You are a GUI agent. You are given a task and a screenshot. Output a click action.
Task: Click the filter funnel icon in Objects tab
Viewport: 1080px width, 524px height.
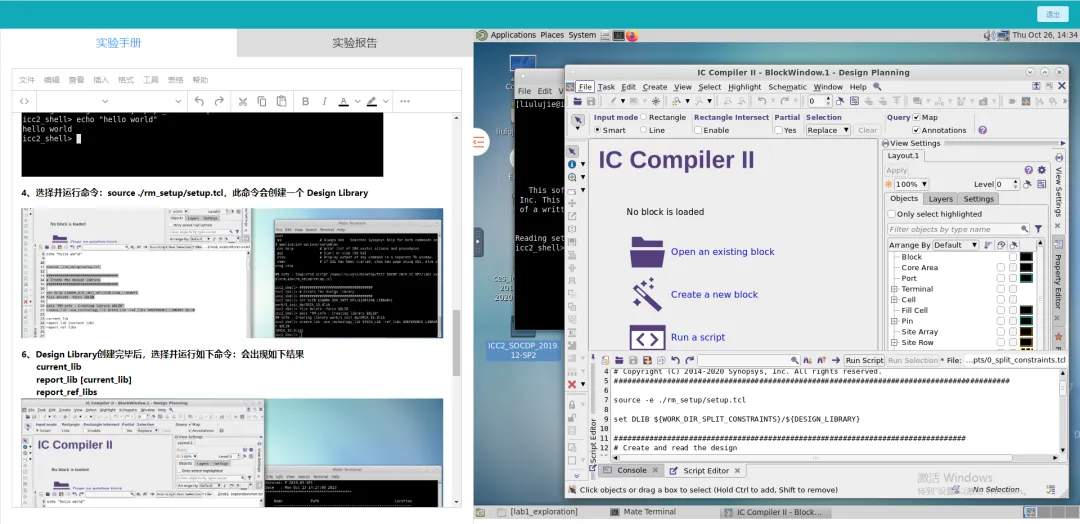tap(1038, 229)
